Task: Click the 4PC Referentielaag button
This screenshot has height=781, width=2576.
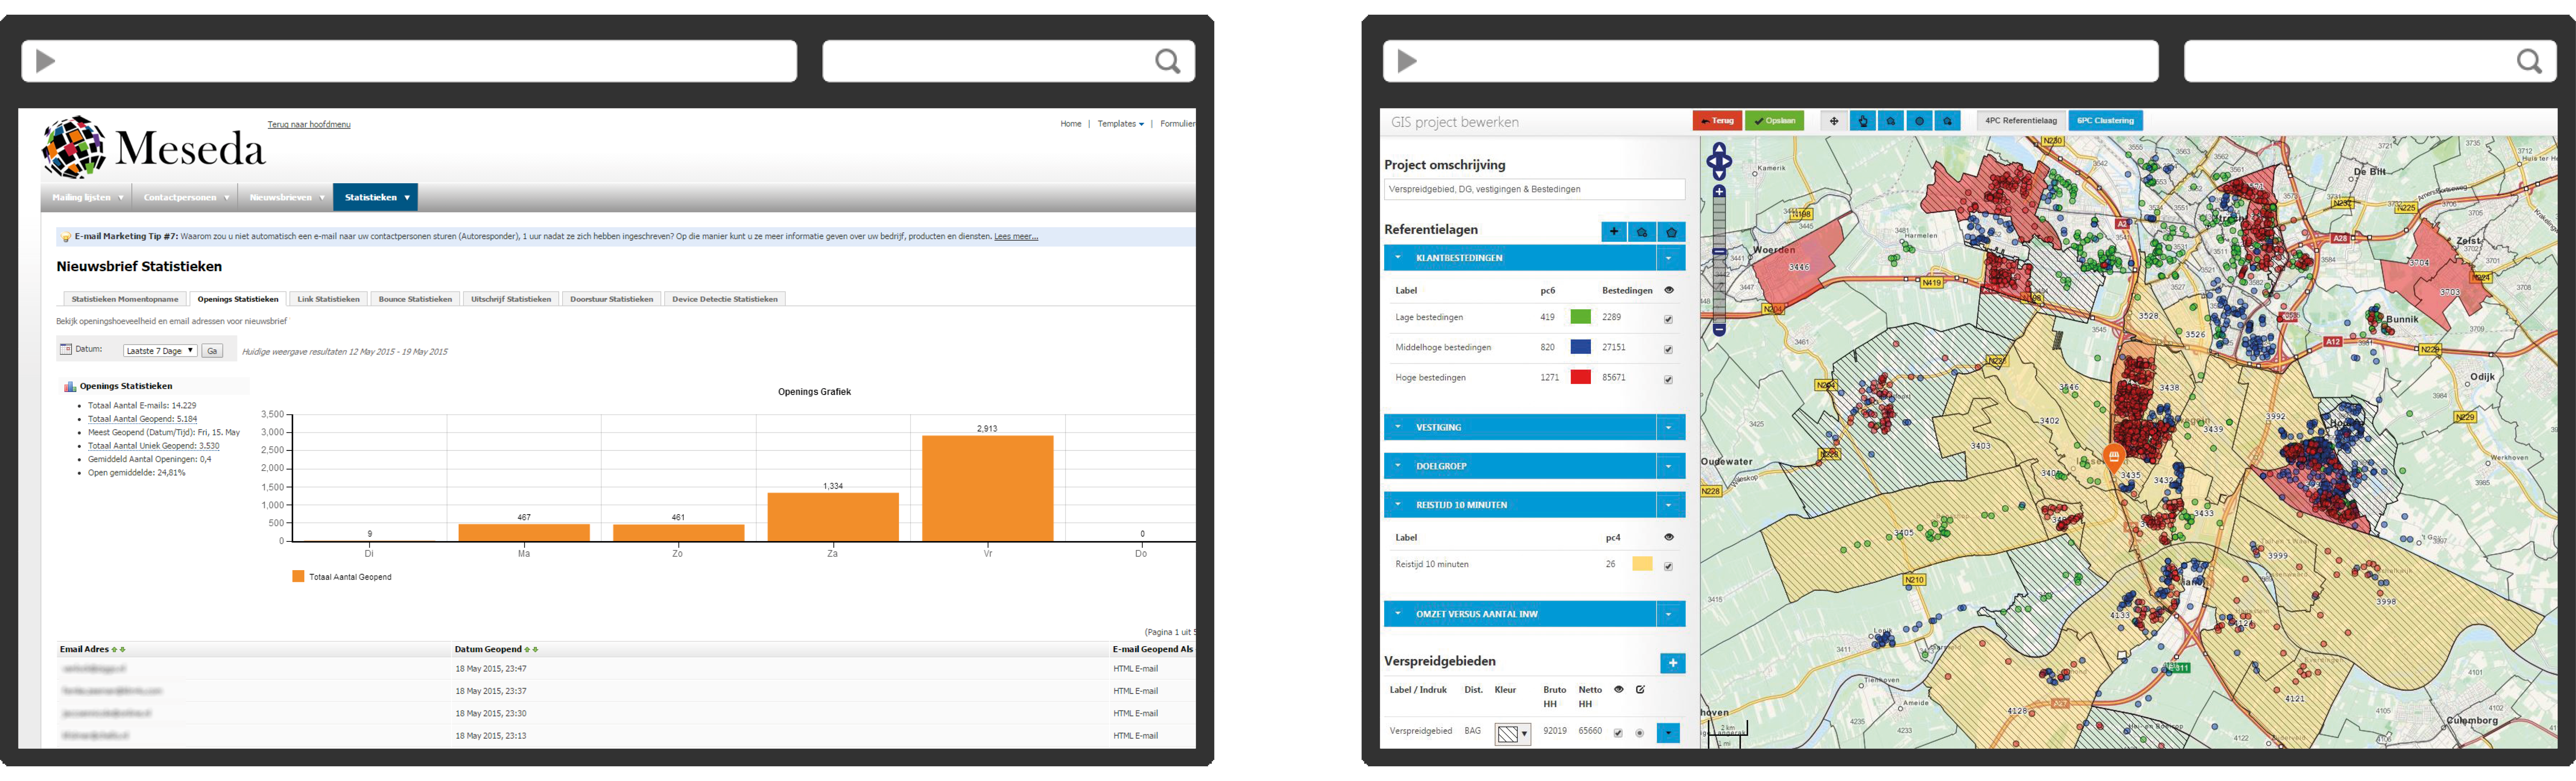Action: (x=2021, y=121)
